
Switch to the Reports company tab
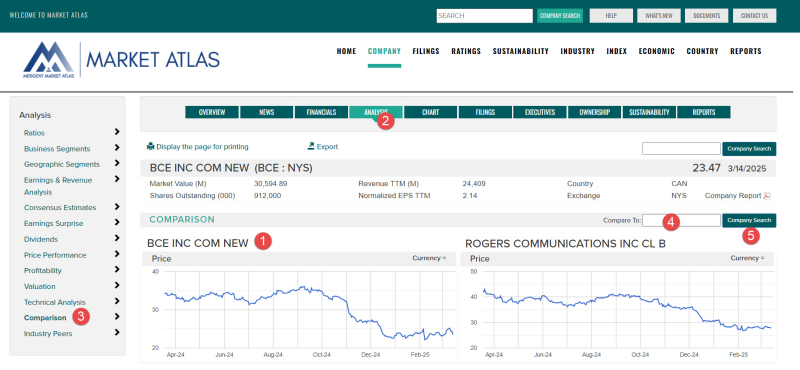(x=704, y=112)
